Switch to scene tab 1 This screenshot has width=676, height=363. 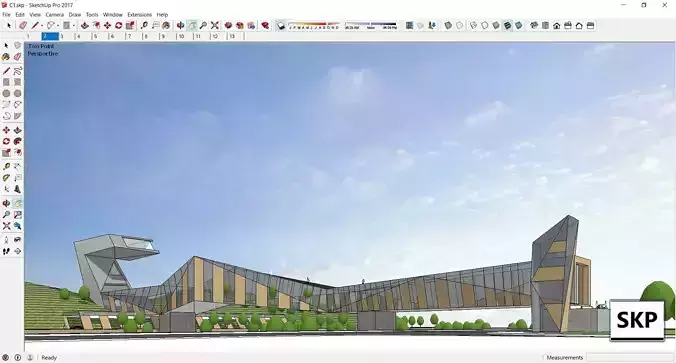click(x=33, y=37)
